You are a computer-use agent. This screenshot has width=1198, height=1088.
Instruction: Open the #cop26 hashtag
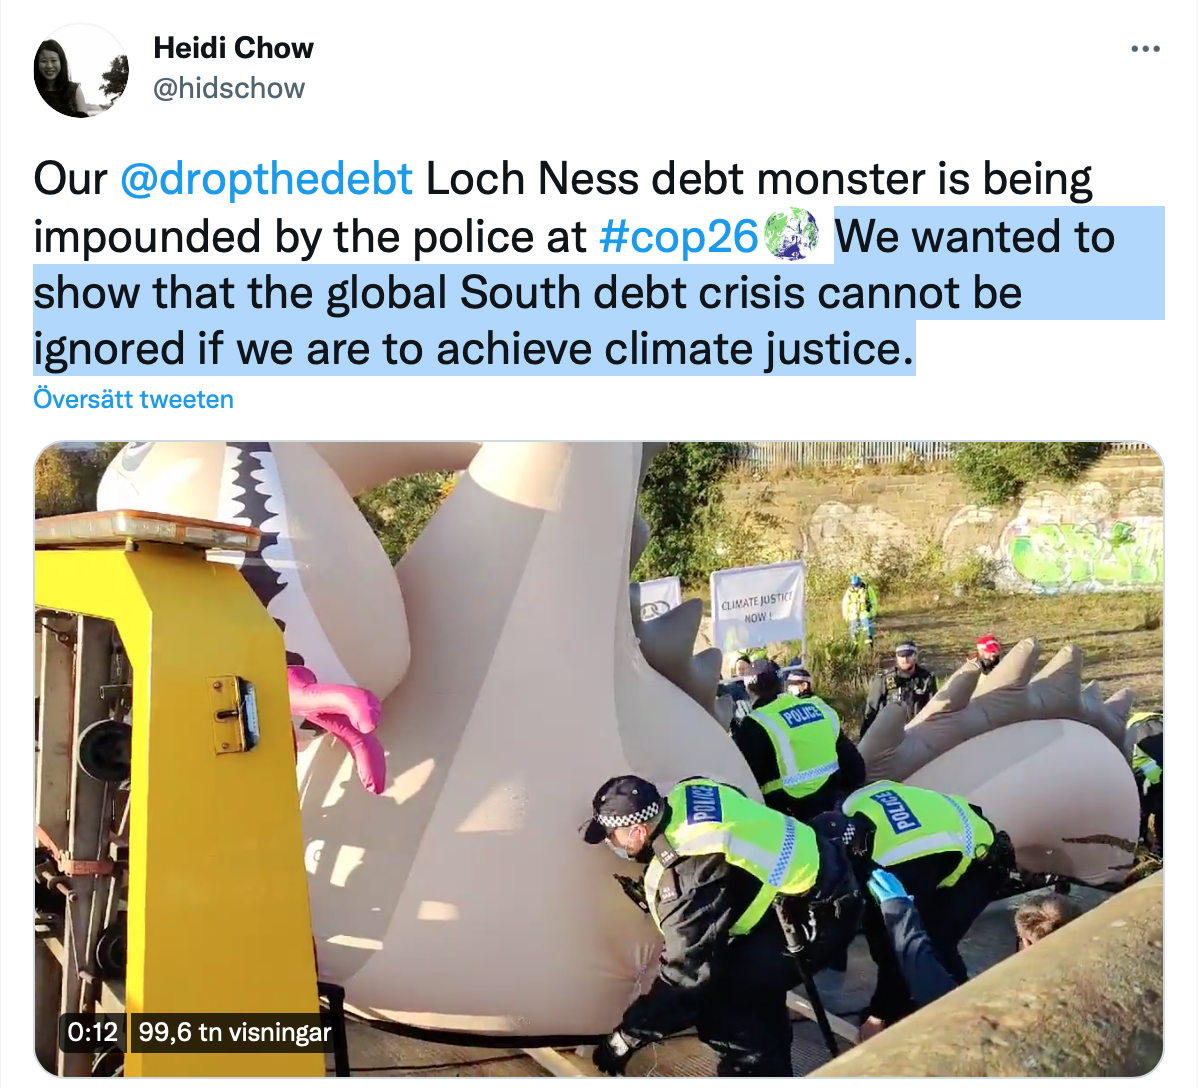(x=678, y=236)
